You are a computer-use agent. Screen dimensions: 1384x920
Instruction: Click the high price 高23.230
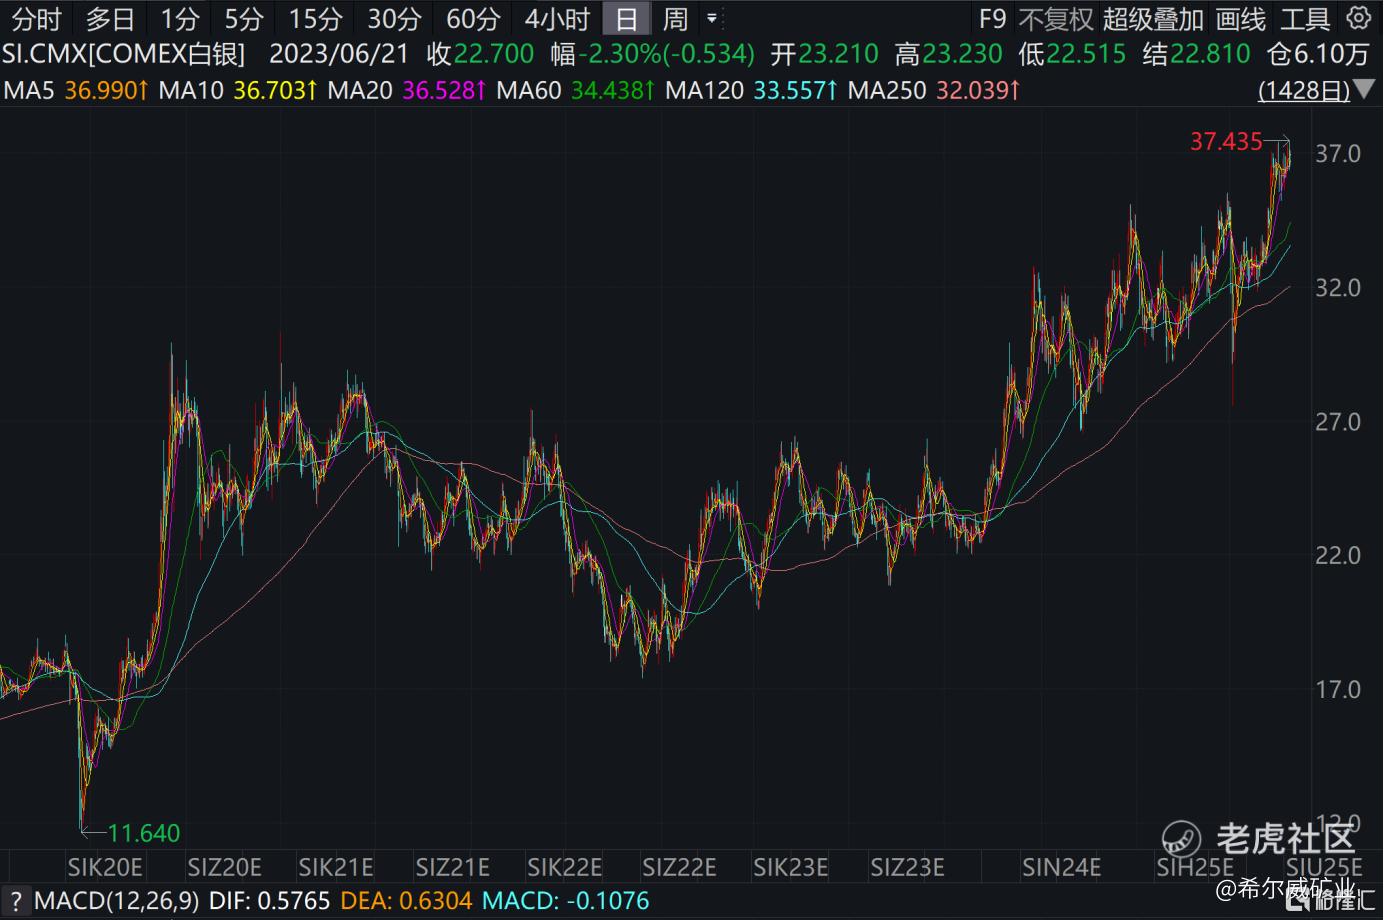(949, 54)
